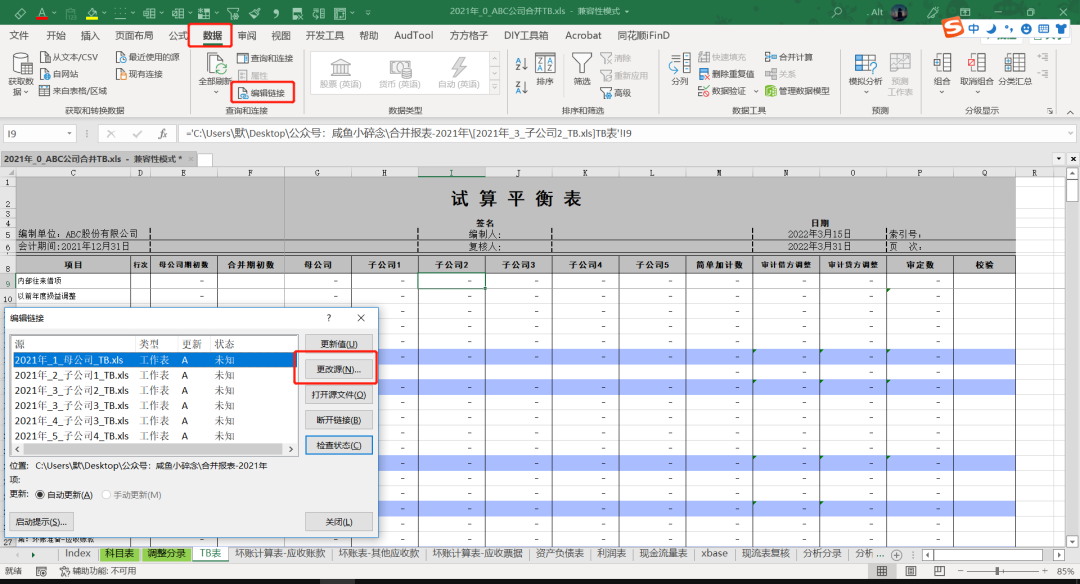Screen dimensions: 1080x584
Task: Switch to the 开始 (Home) ribbon tab
Action: (56, 36)
